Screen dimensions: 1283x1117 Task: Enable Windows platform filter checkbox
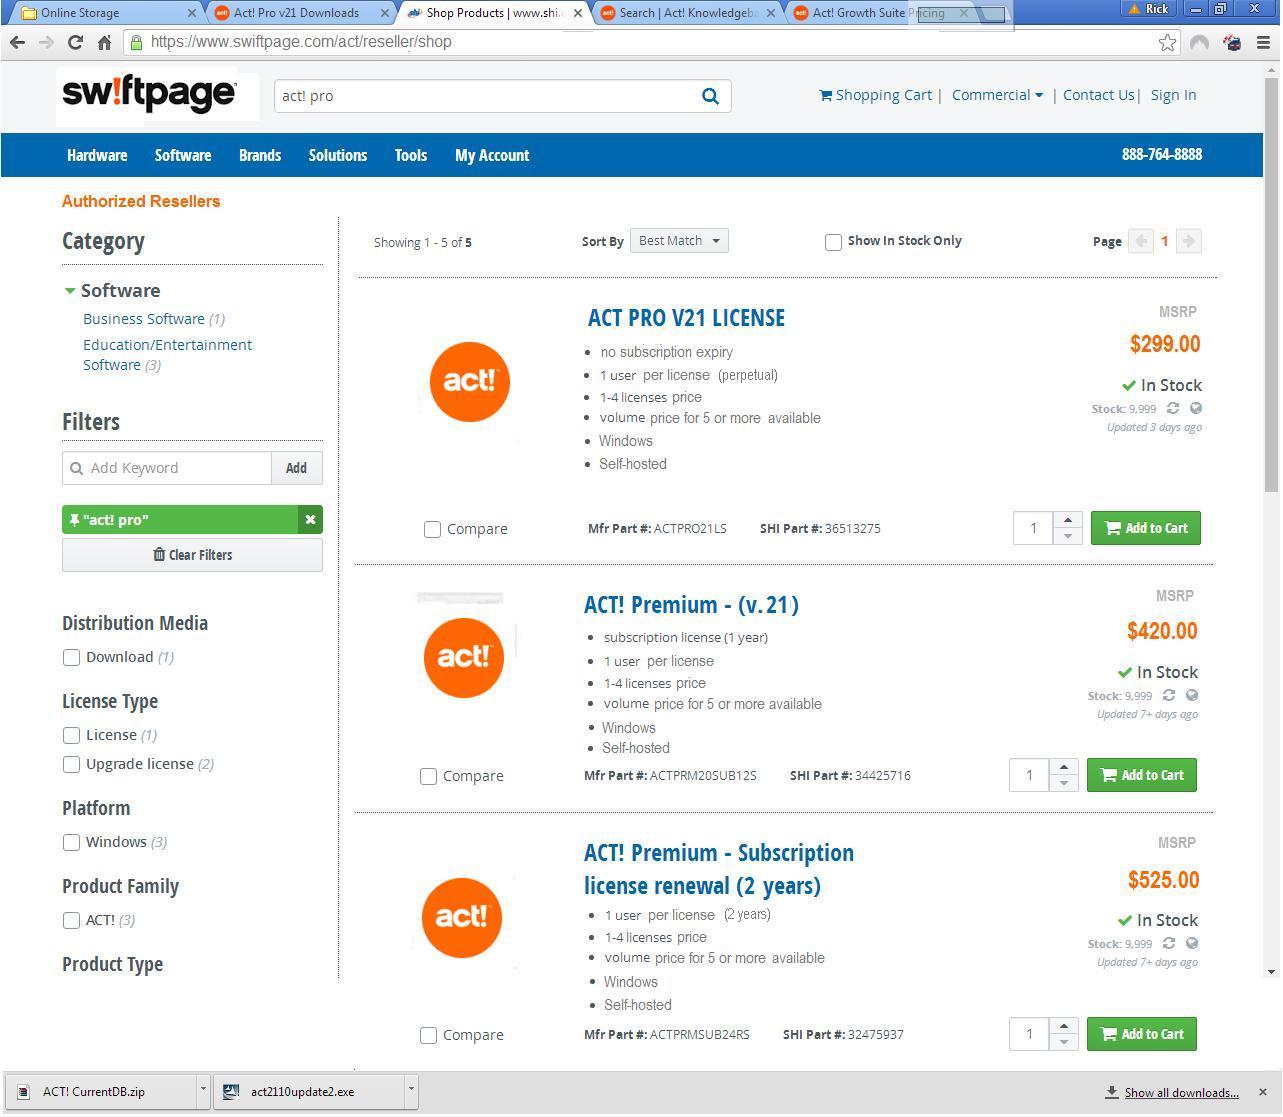click(71, 842)
